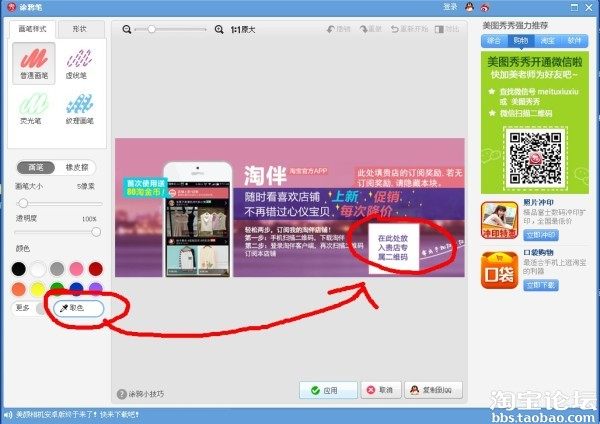Image resolution: width=600 pixels, height=424 pixels.
Task: Open the 软件 recommendation tab
Action: pyautogui.click(x=574, y=41)
